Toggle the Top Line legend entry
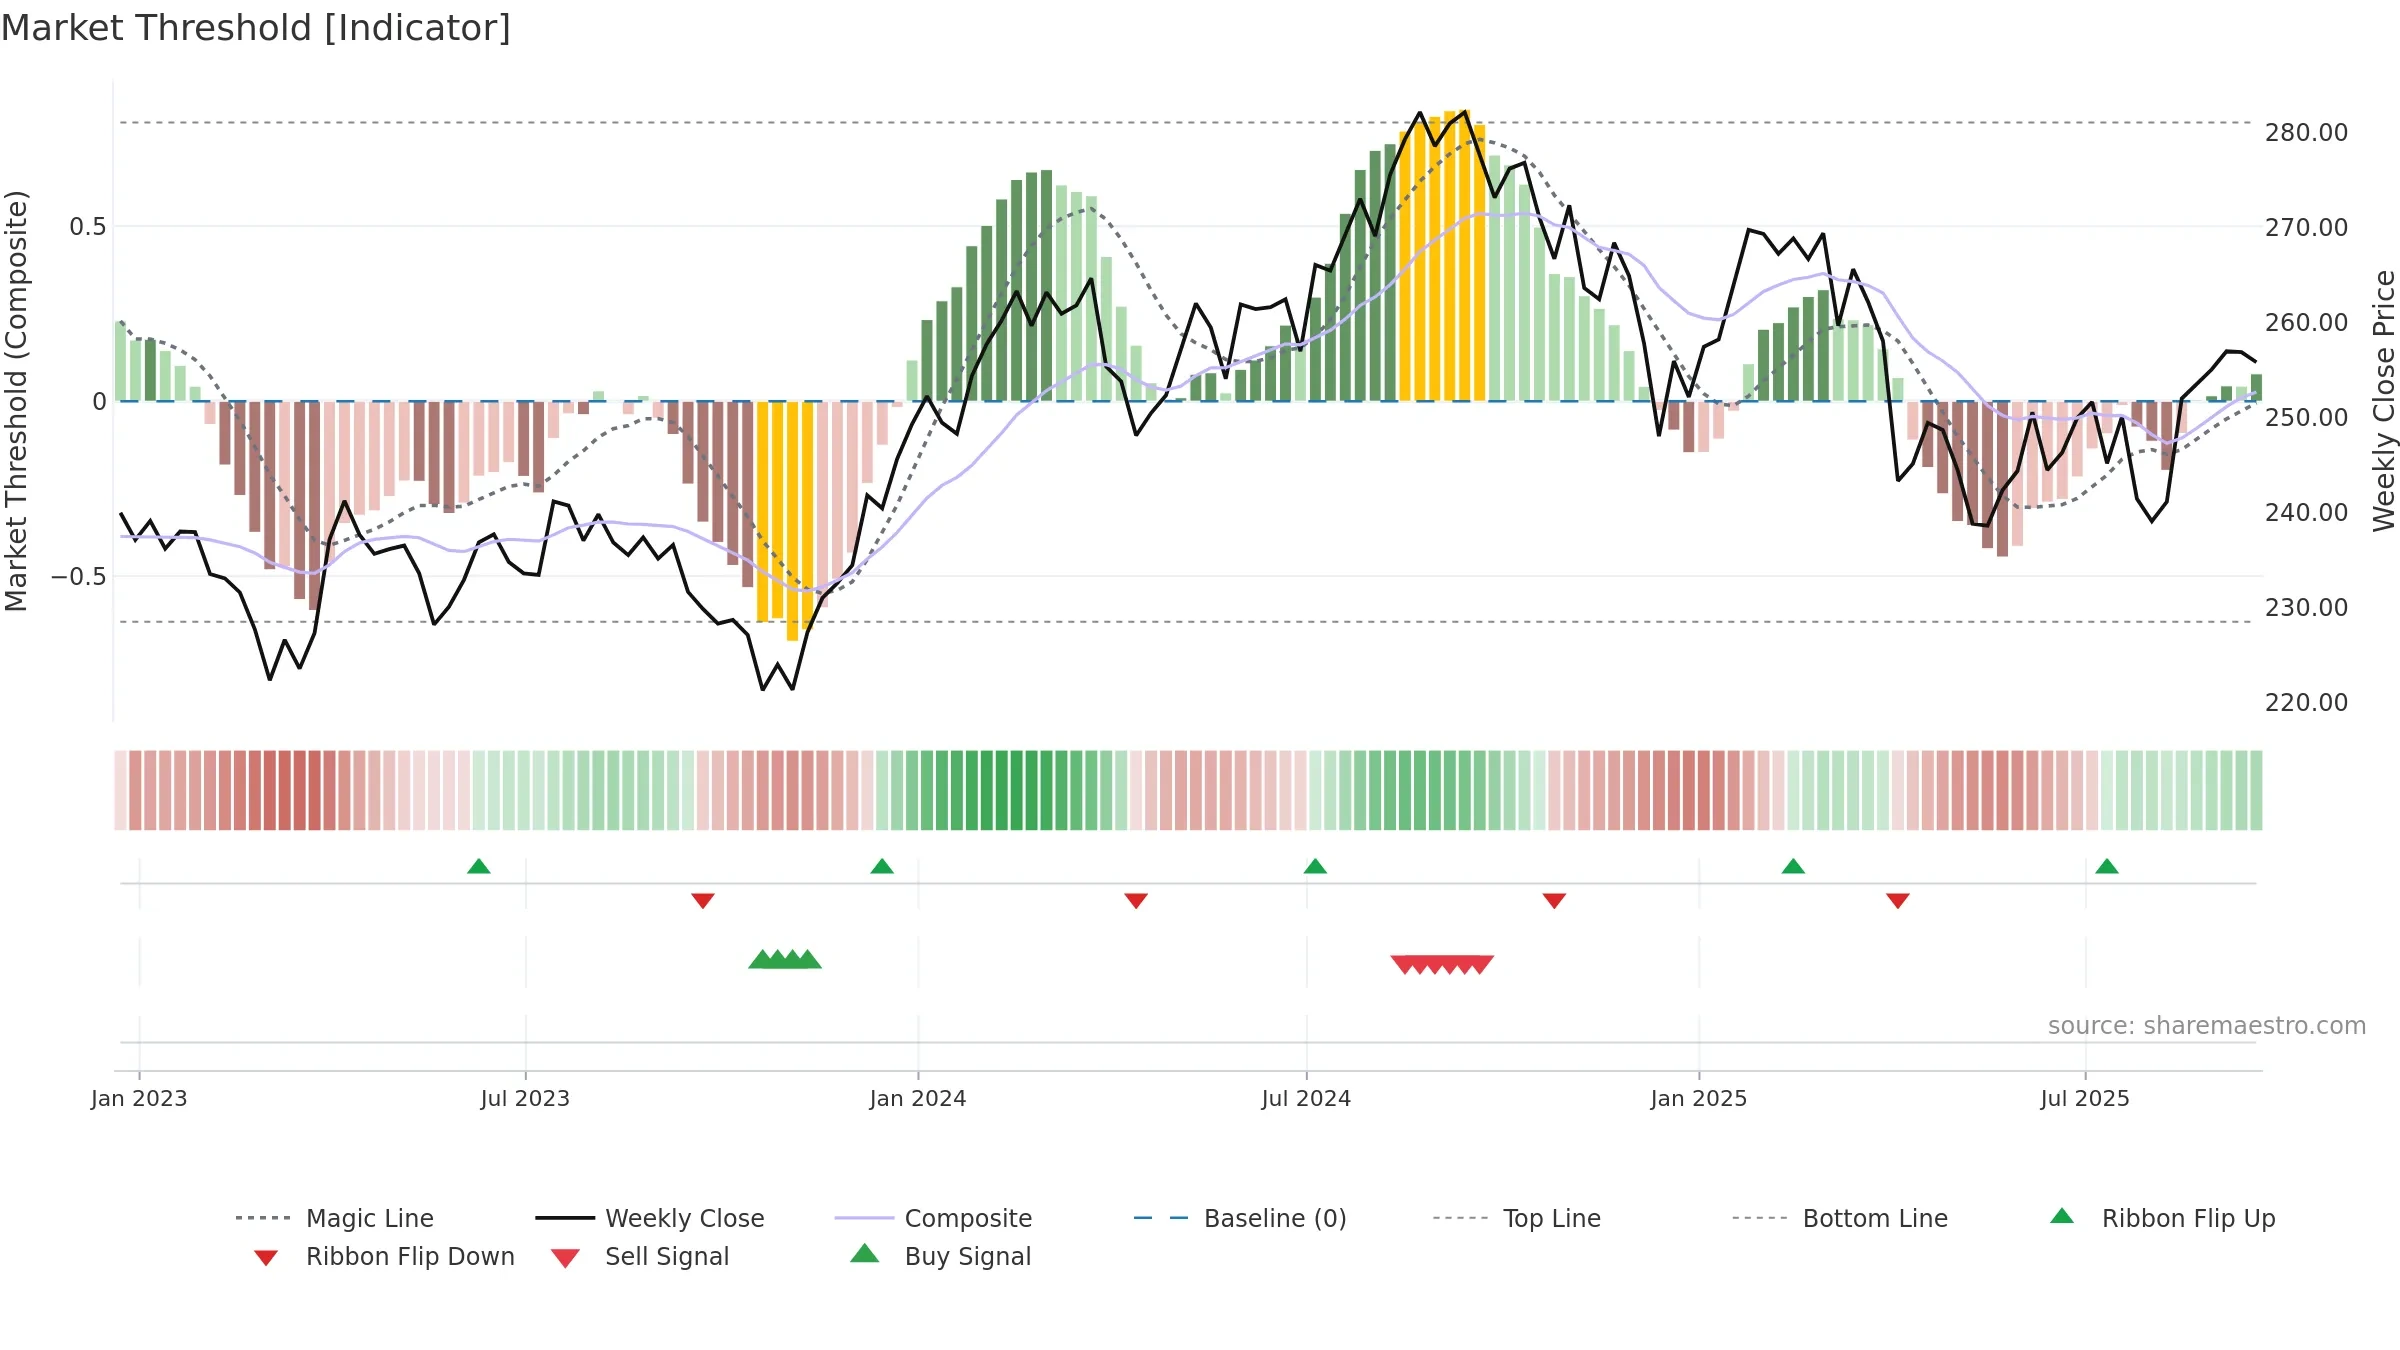Screen dimensions: 2400x1350 click(1517, 1218)
